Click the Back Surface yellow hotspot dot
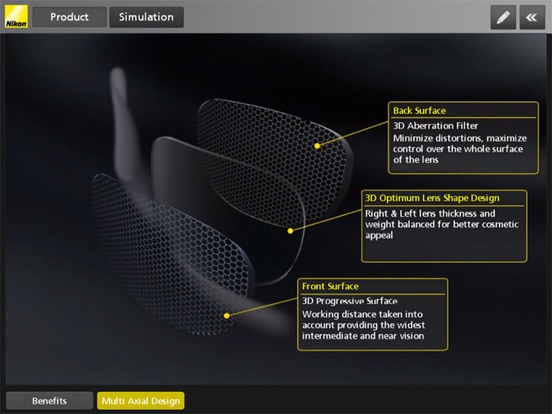Image resolution: width=552 pixels, height=414 pixels. pos(317,146)
